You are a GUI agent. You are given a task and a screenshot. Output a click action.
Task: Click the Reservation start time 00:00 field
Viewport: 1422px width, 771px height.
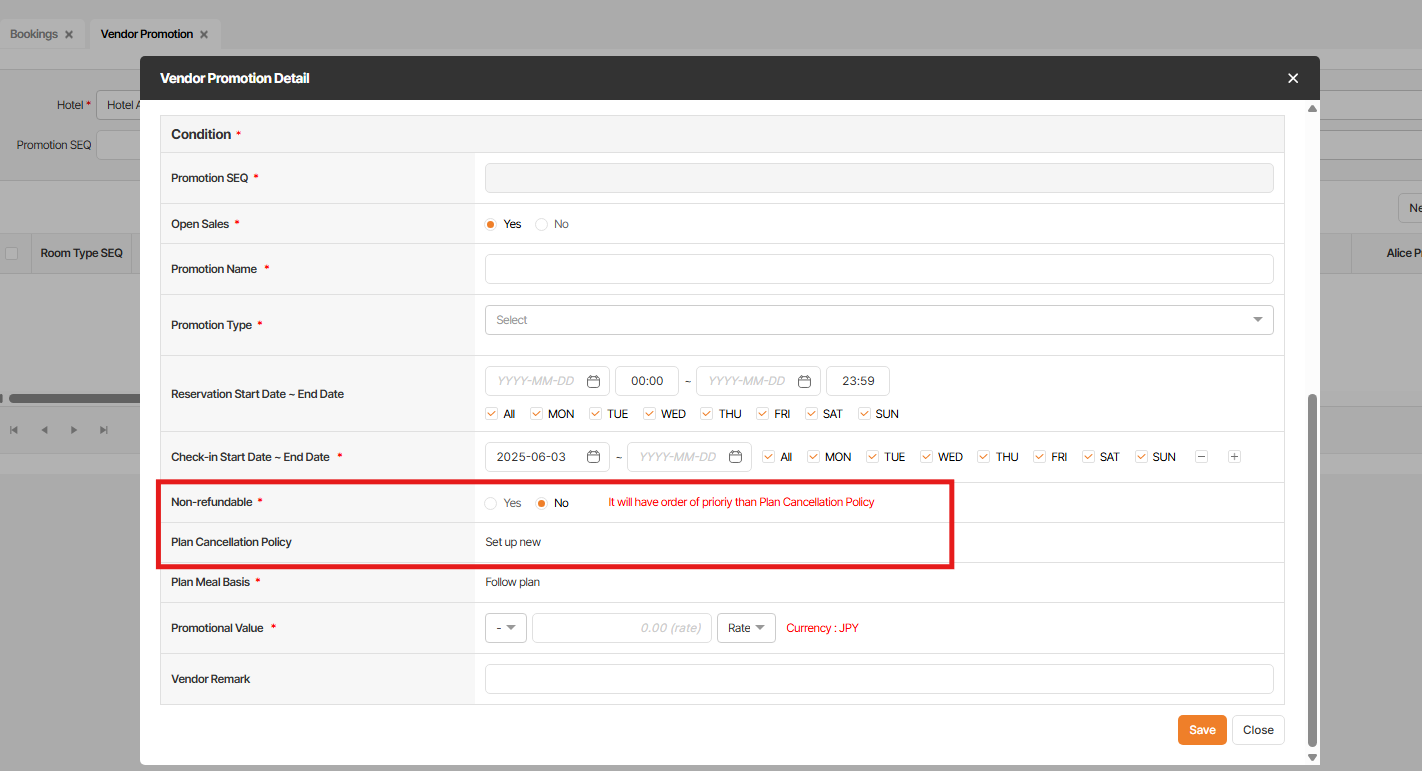[647, 381]
